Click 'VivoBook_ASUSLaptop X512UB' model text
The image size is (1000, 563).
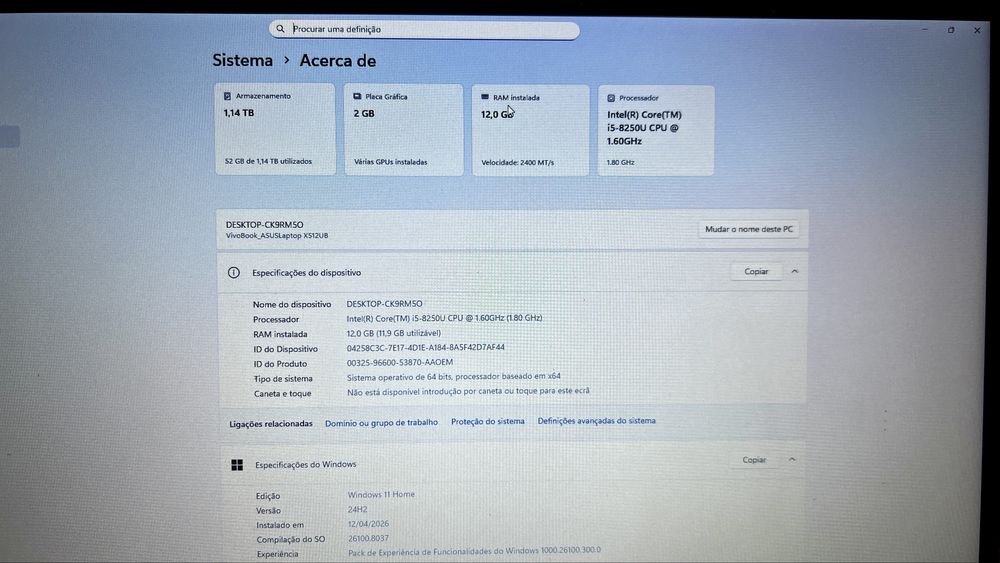[x=277, y=236]
